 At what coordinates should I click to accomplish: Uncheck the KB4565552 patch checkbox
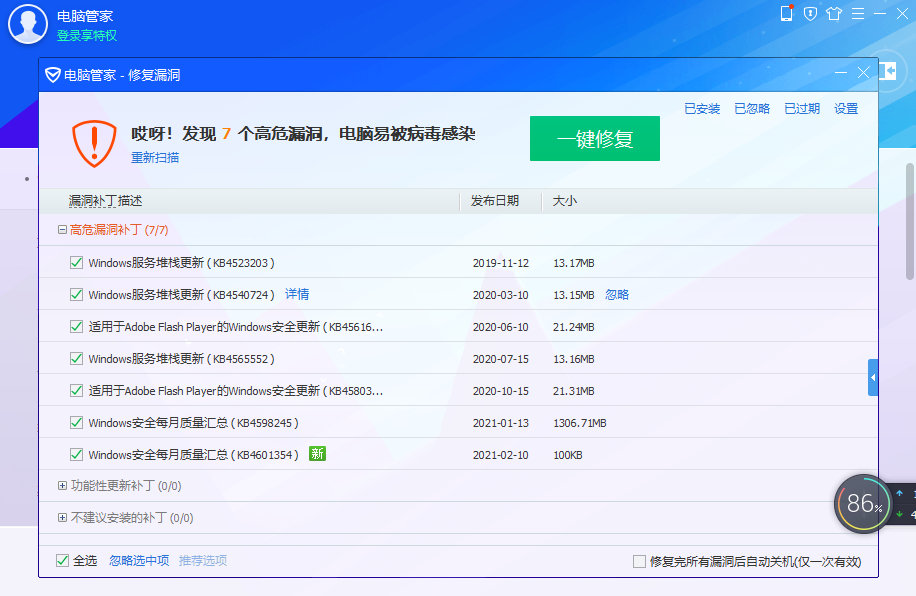pos(76,358)
